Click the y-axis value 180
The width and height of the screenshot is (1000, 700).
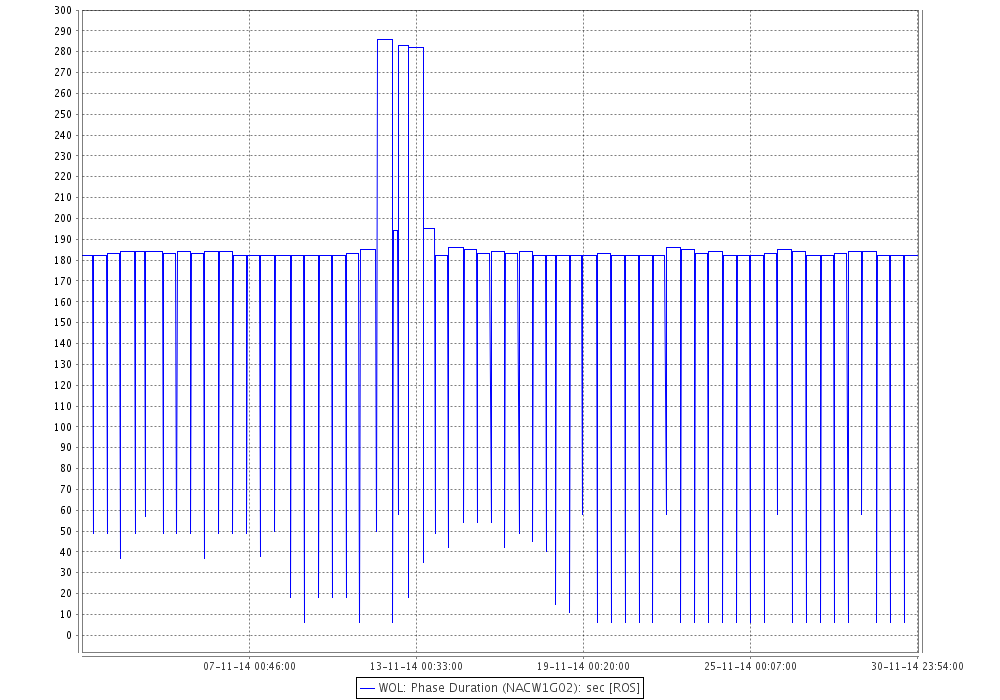(x=63, y=260)
